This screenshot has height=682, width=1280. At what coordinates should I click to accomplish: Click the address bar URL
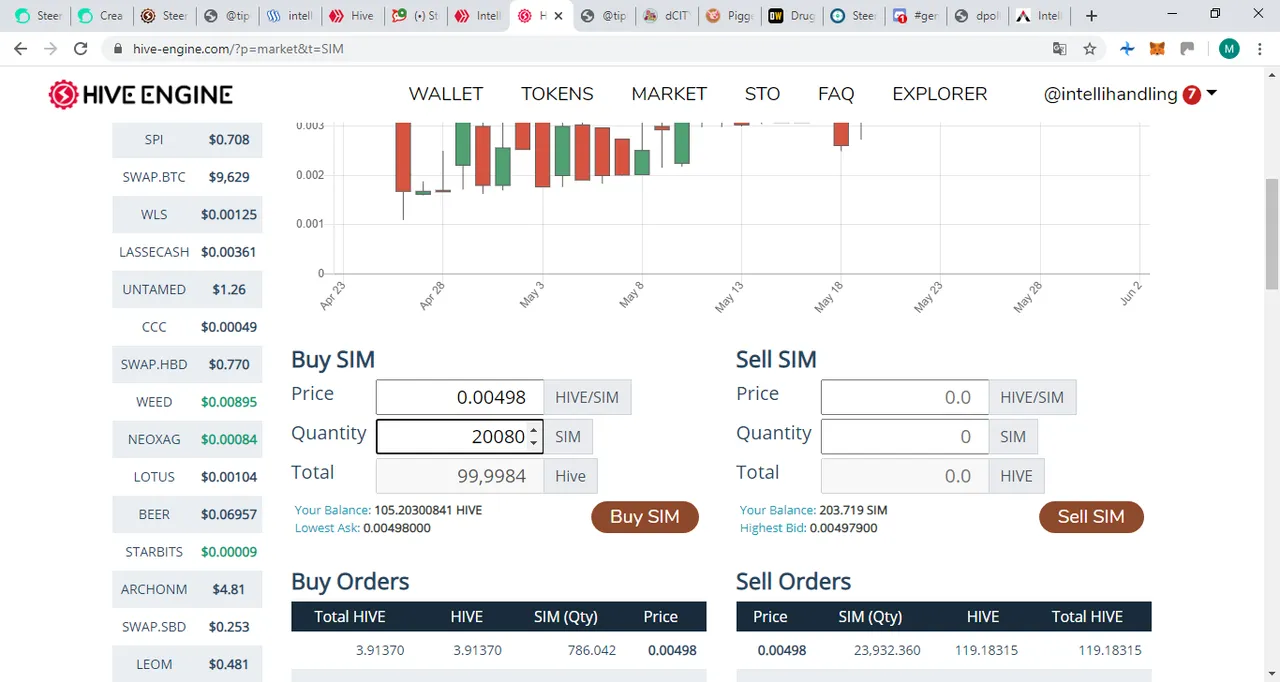point(238,48)
